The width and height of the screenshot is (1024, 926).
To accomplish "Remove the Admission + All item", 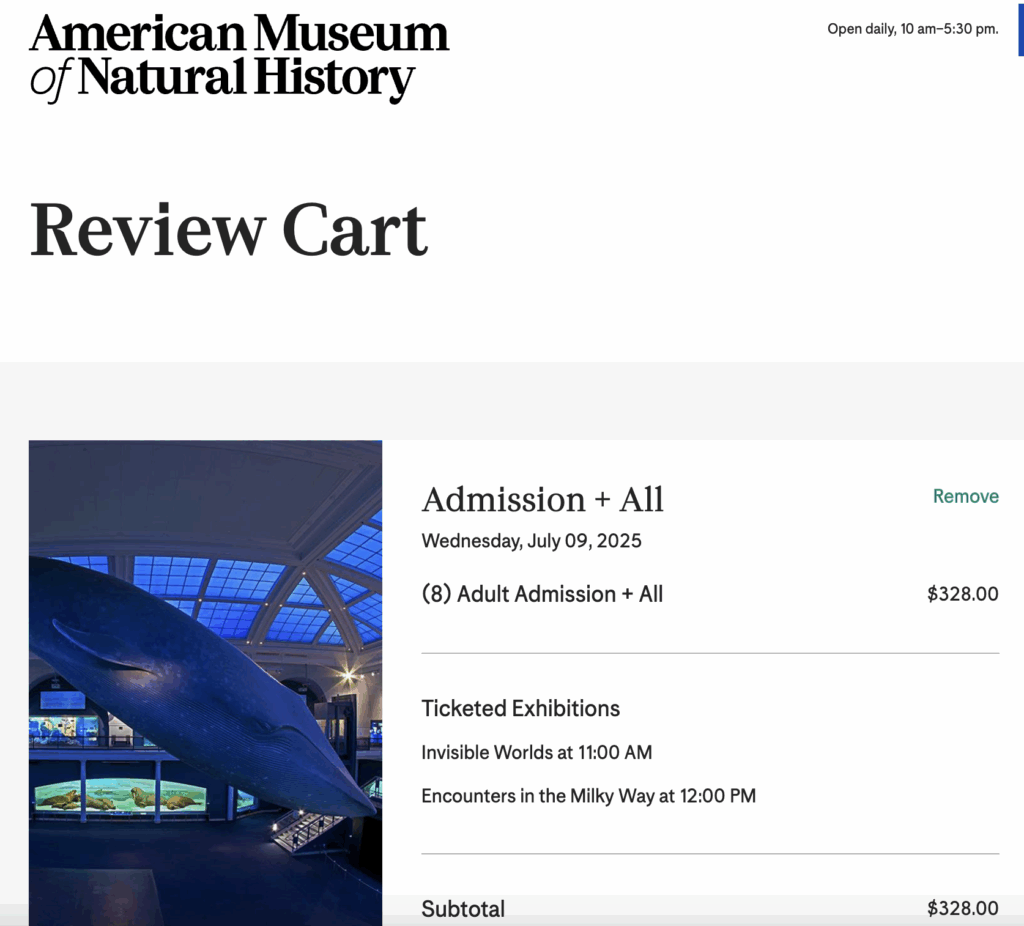I will coord(965,496).
